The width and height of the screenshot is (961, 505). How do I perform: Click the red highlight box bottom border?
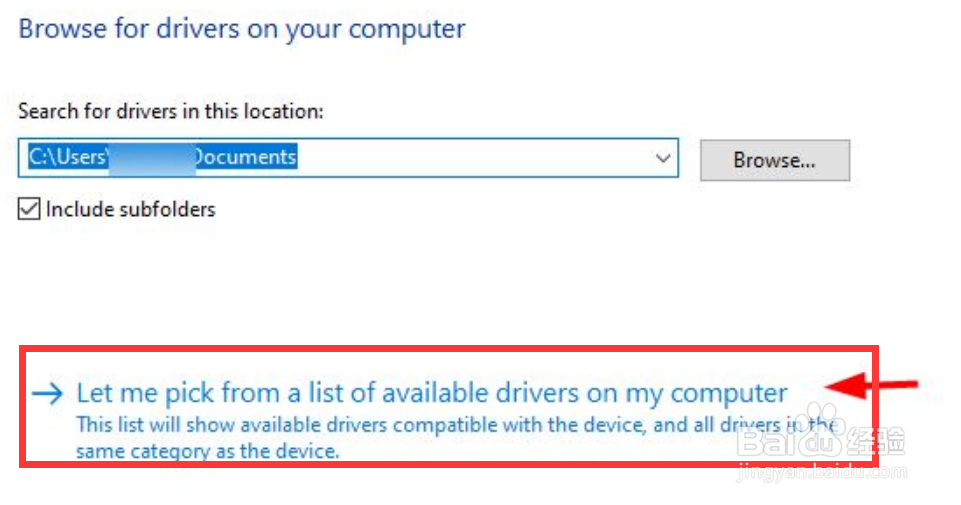pos(450,465)
